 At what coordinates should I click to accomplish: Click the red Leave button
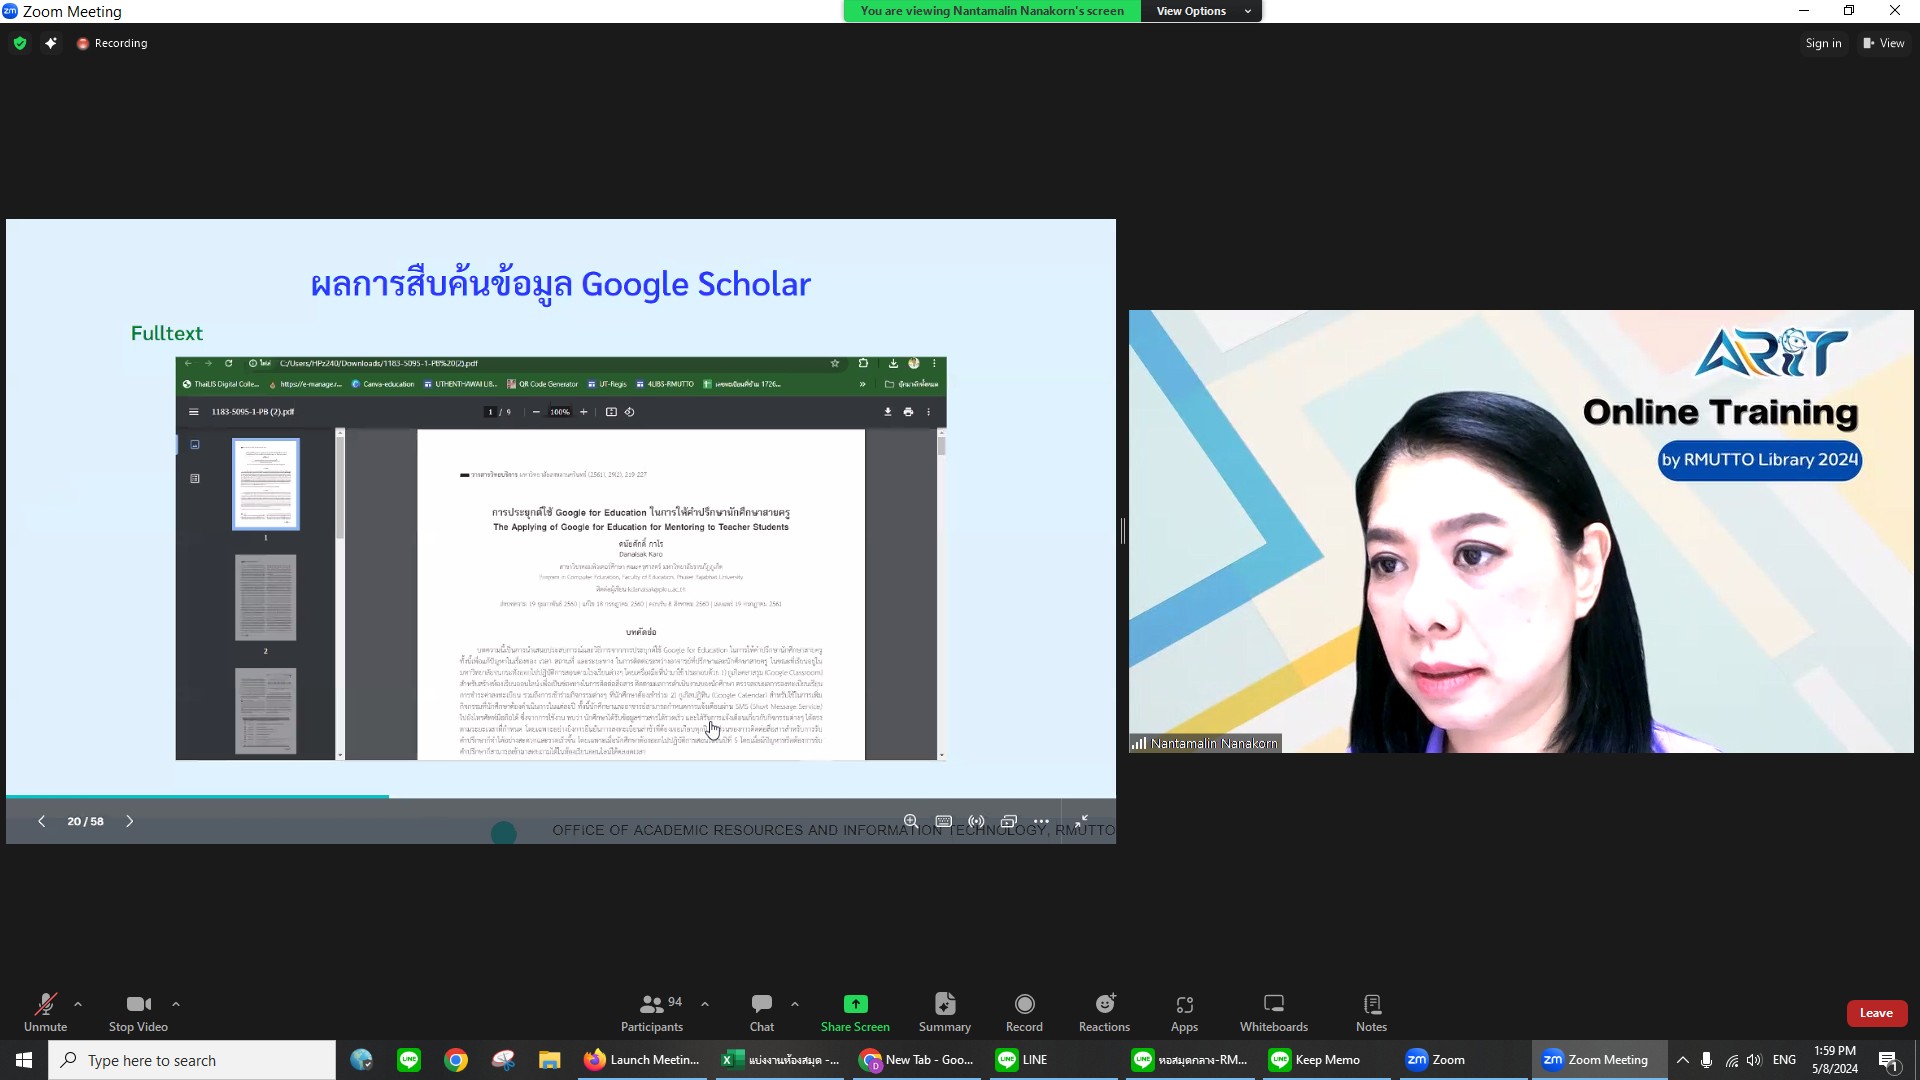1876,1013
